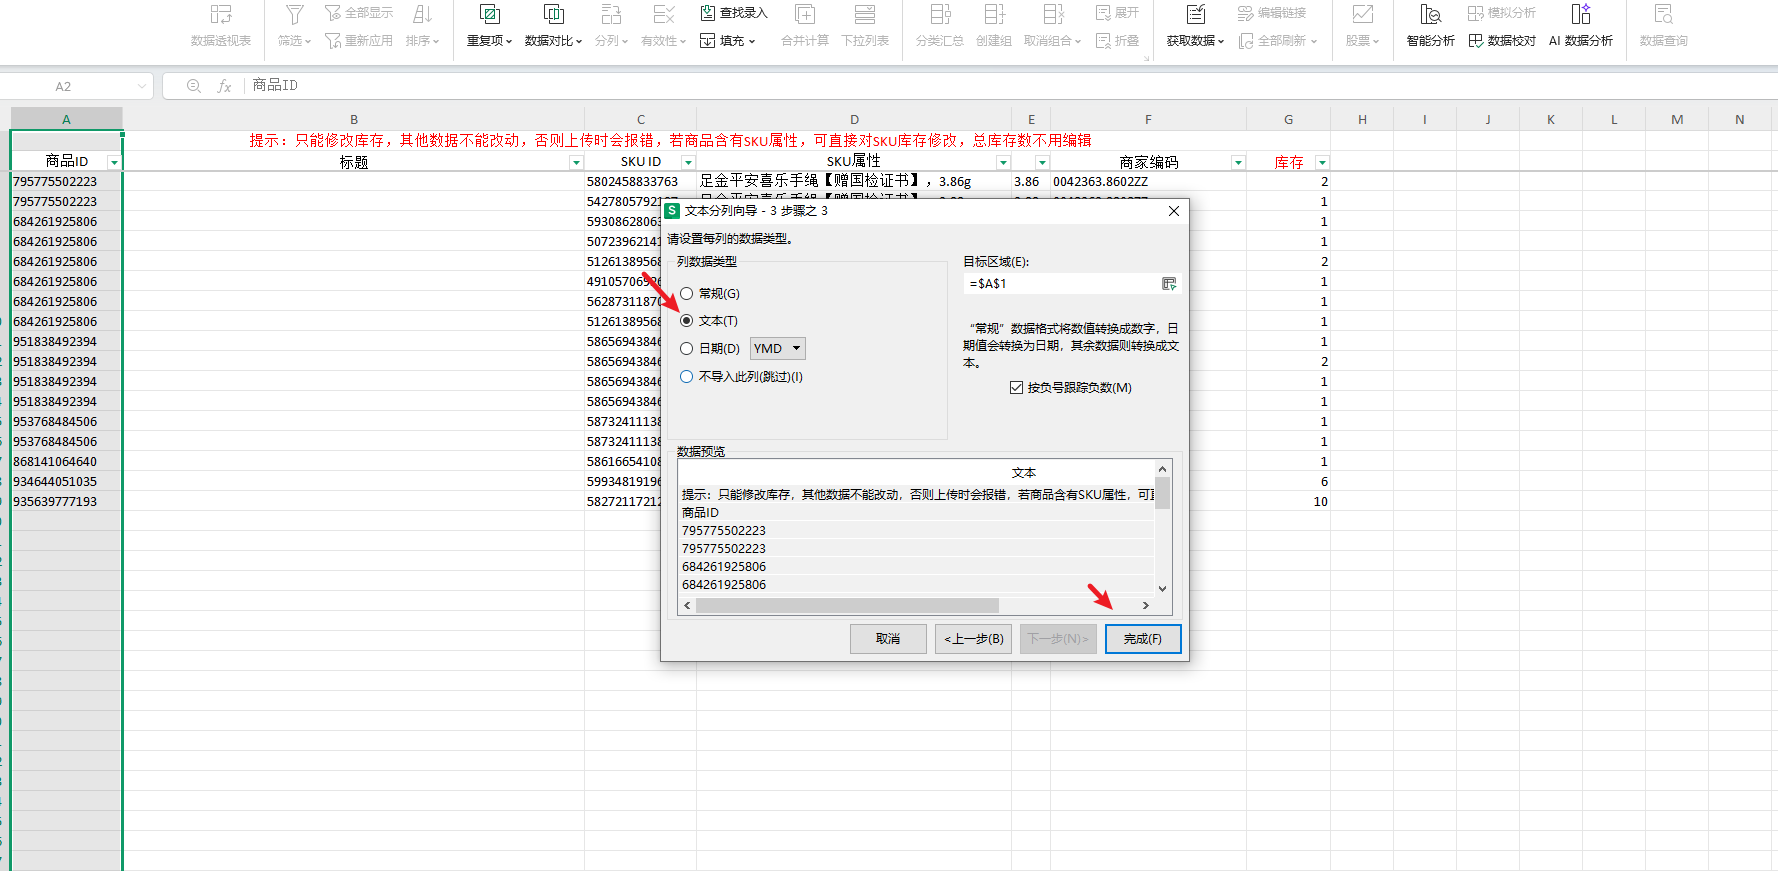Screen dimensions: 1778x871
Task: Select the 常规(G) radio option
Action: click(x=687, y=294)
